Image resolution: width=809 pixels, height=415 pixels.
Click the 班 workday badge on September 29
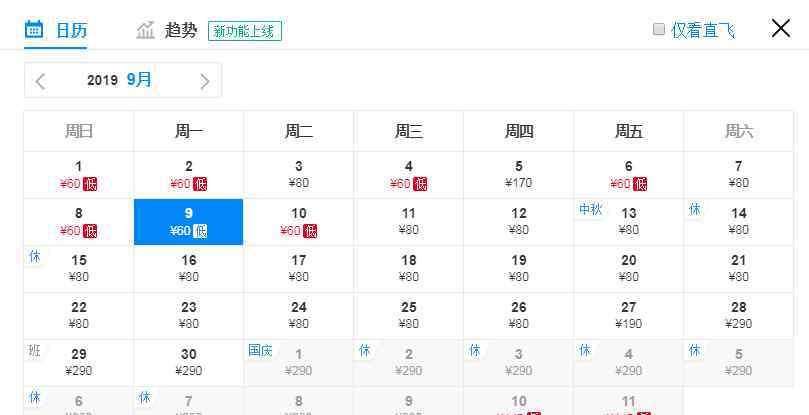35,350
